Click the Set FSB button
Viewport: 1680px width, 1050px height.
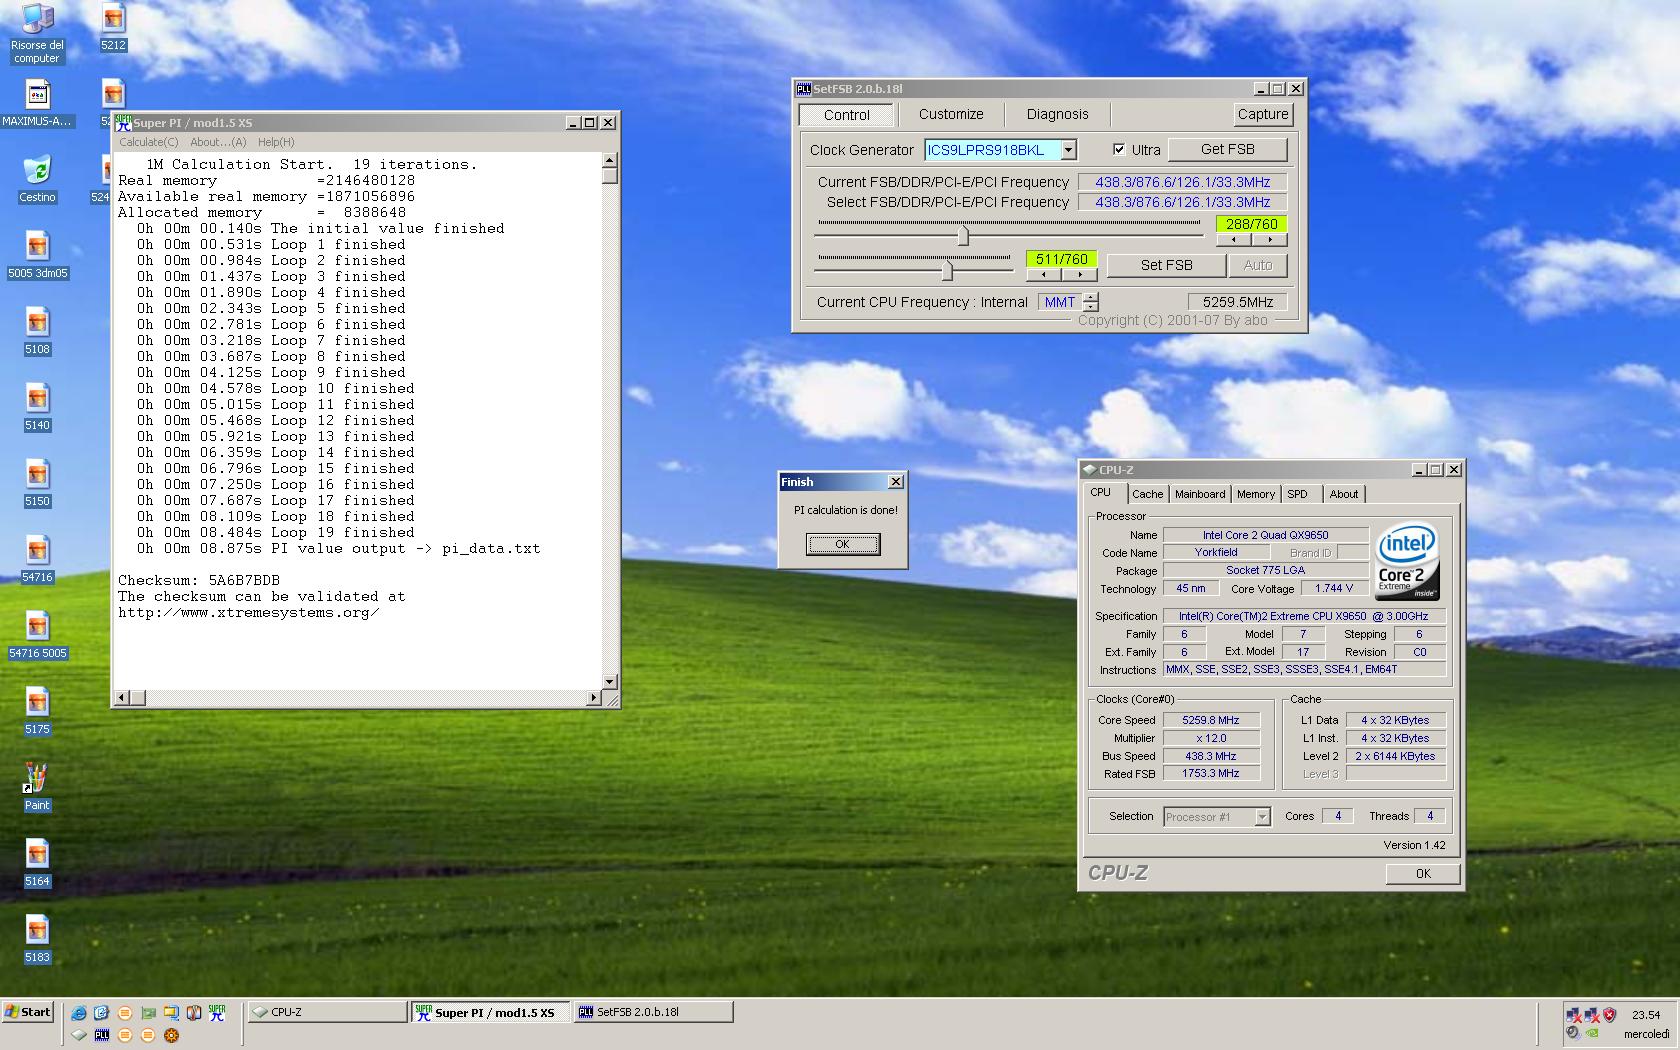(x=1166, y=265)
